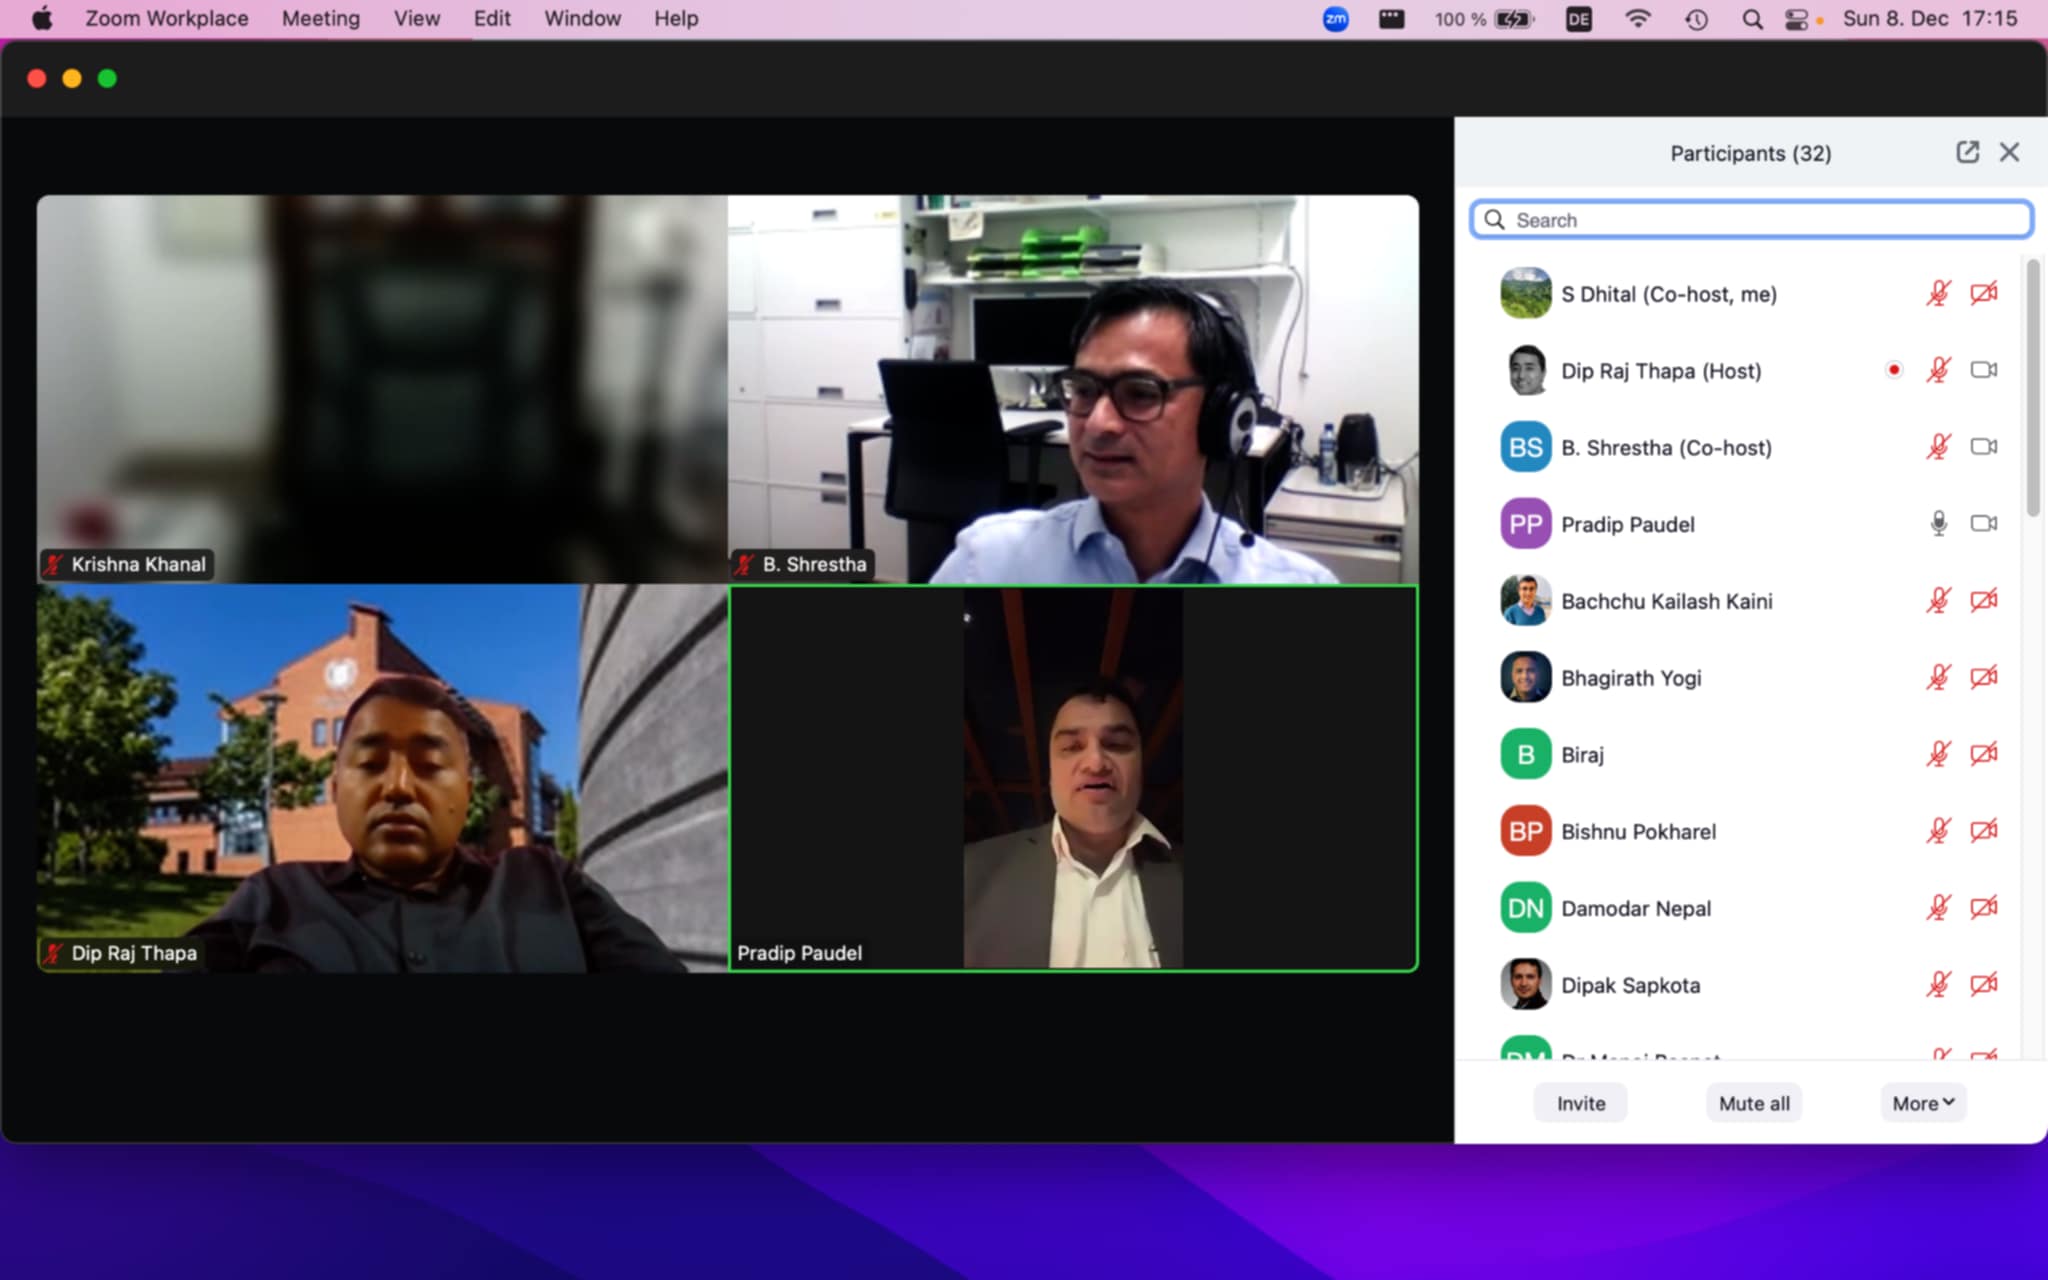Toggle B. Shrestha's video camera icon in list
Viewport: 2048px width, 1280px height.
pos(1984,447)
